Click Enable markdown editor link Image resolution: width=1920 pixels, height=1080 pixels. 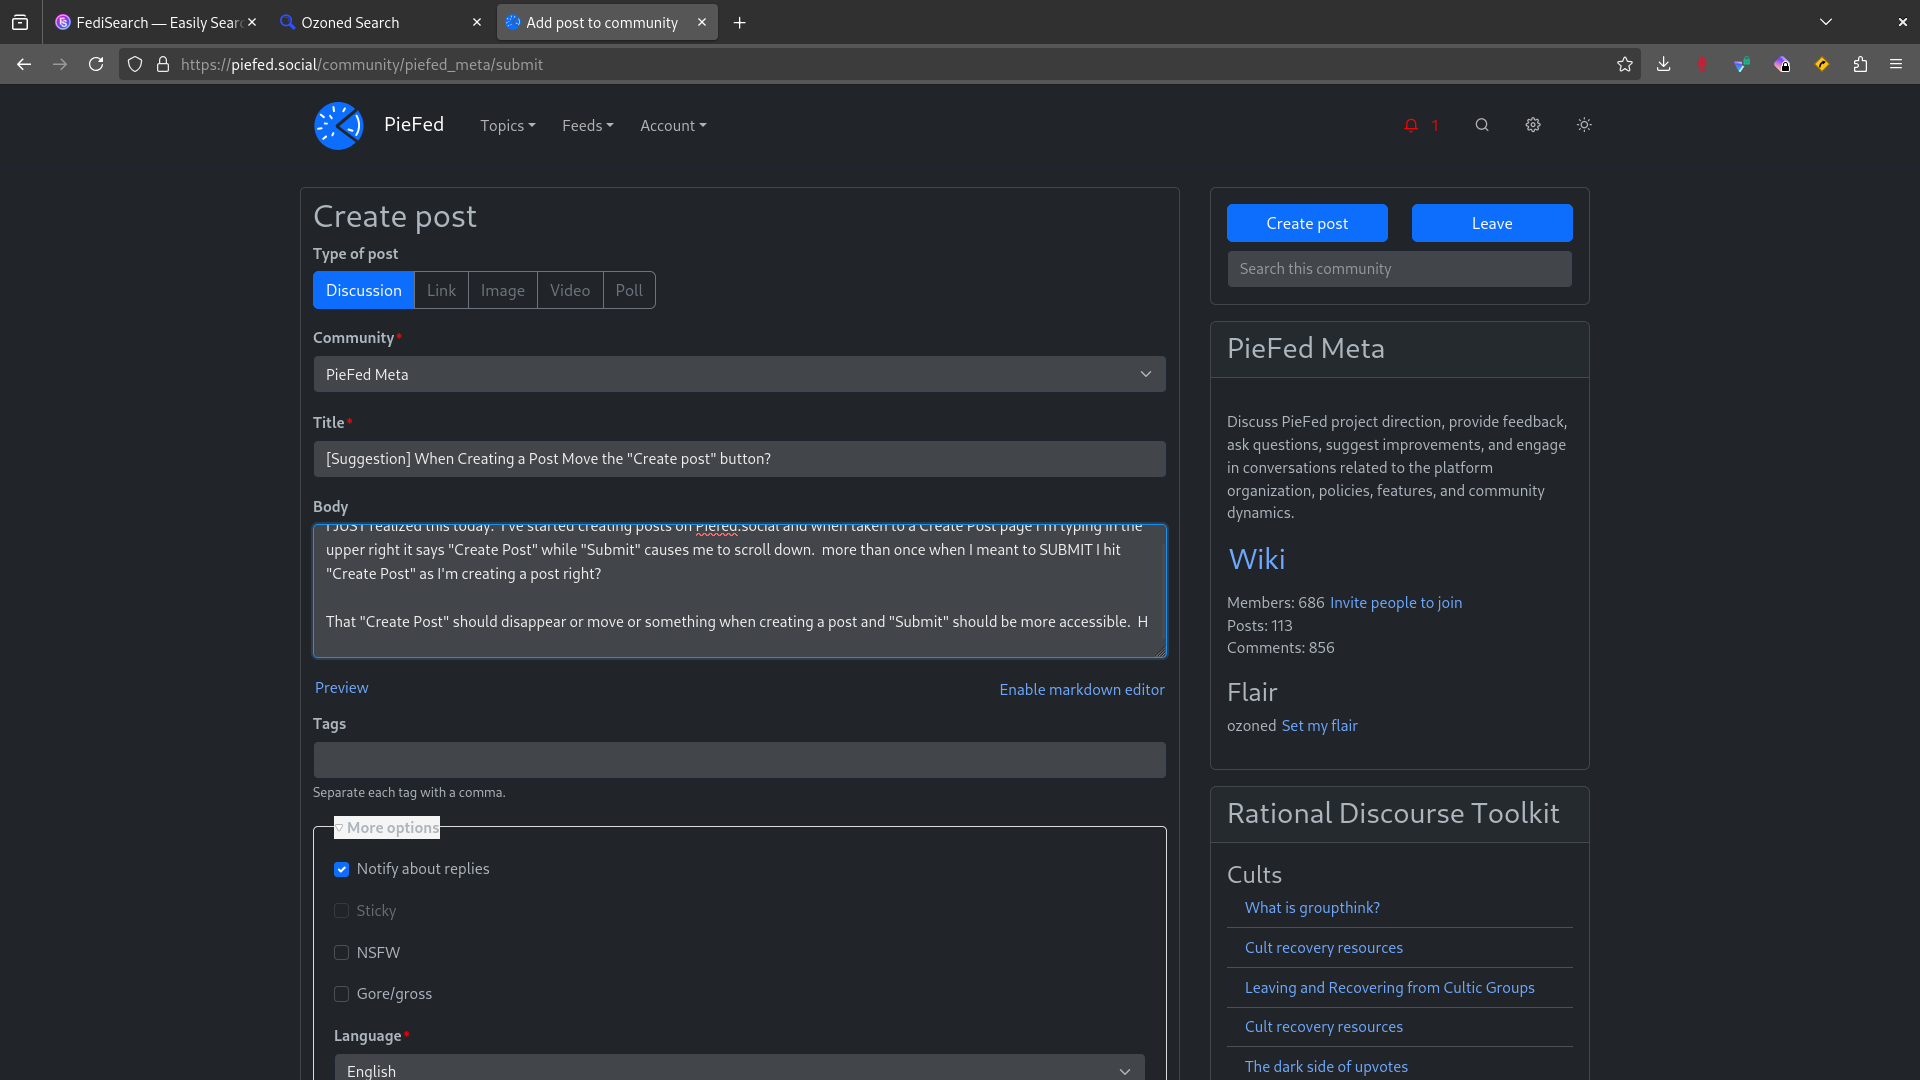1082,690
